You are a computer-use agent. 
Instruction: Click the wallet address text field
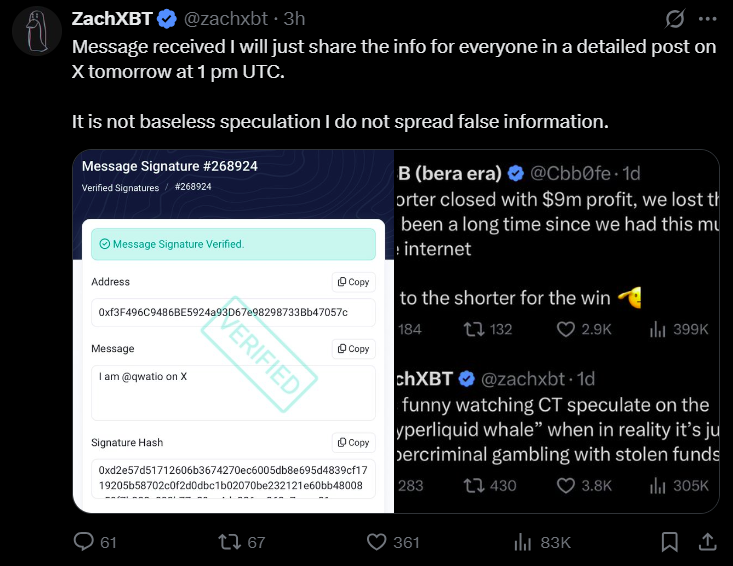pos(232,312)
